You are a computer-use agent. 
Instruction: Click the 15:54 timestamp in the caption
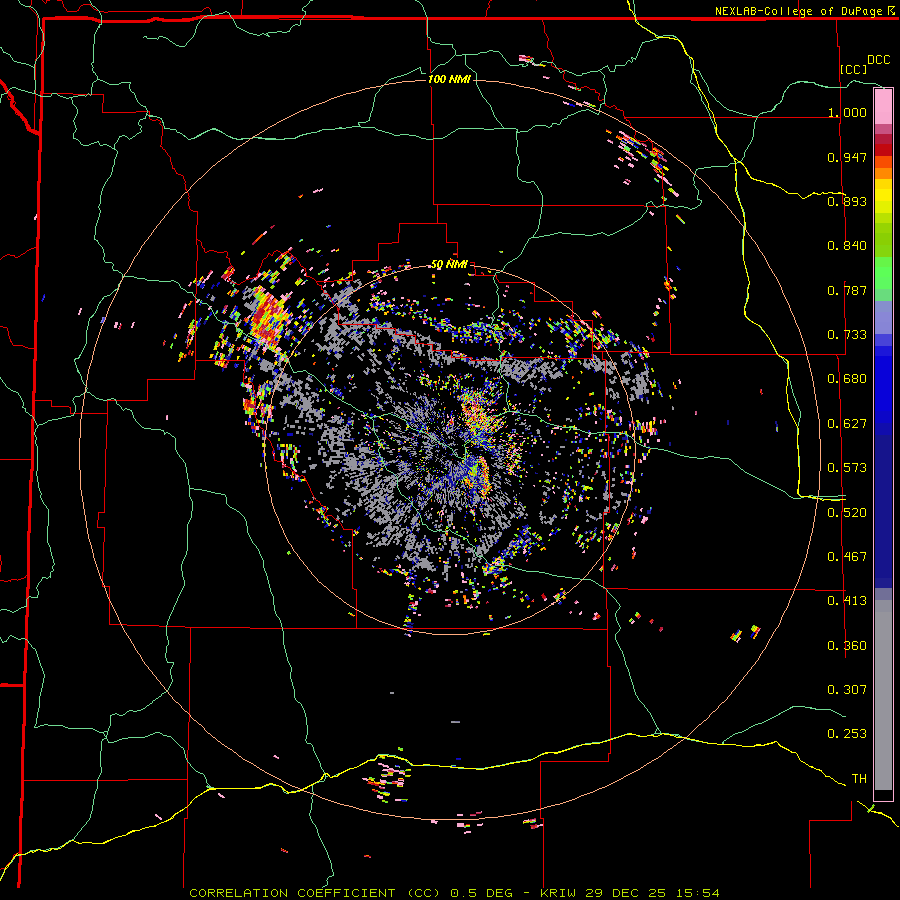pos(697,893)
